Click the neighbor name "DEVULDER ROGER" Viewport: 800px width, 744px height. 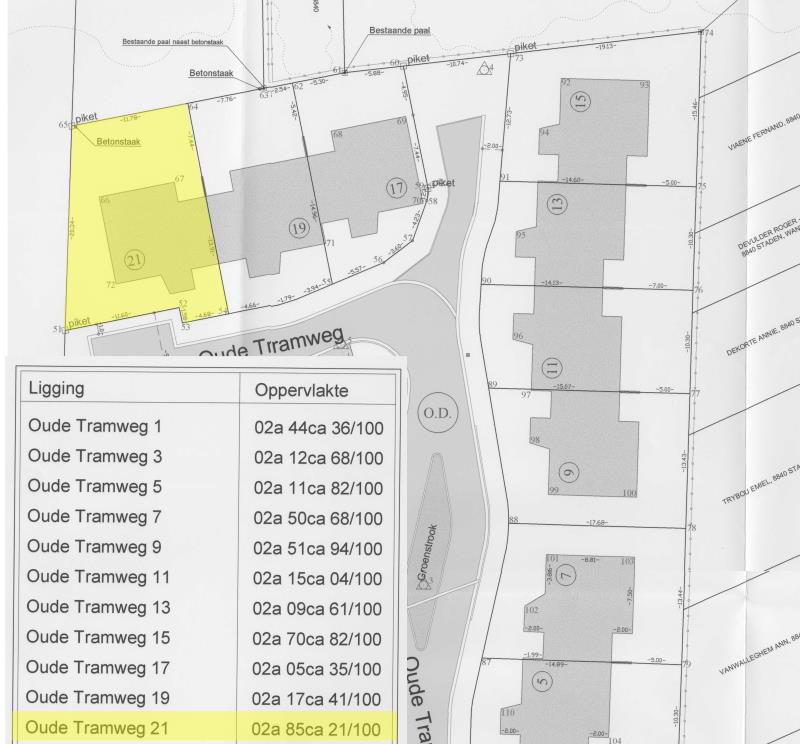(767, 235)
